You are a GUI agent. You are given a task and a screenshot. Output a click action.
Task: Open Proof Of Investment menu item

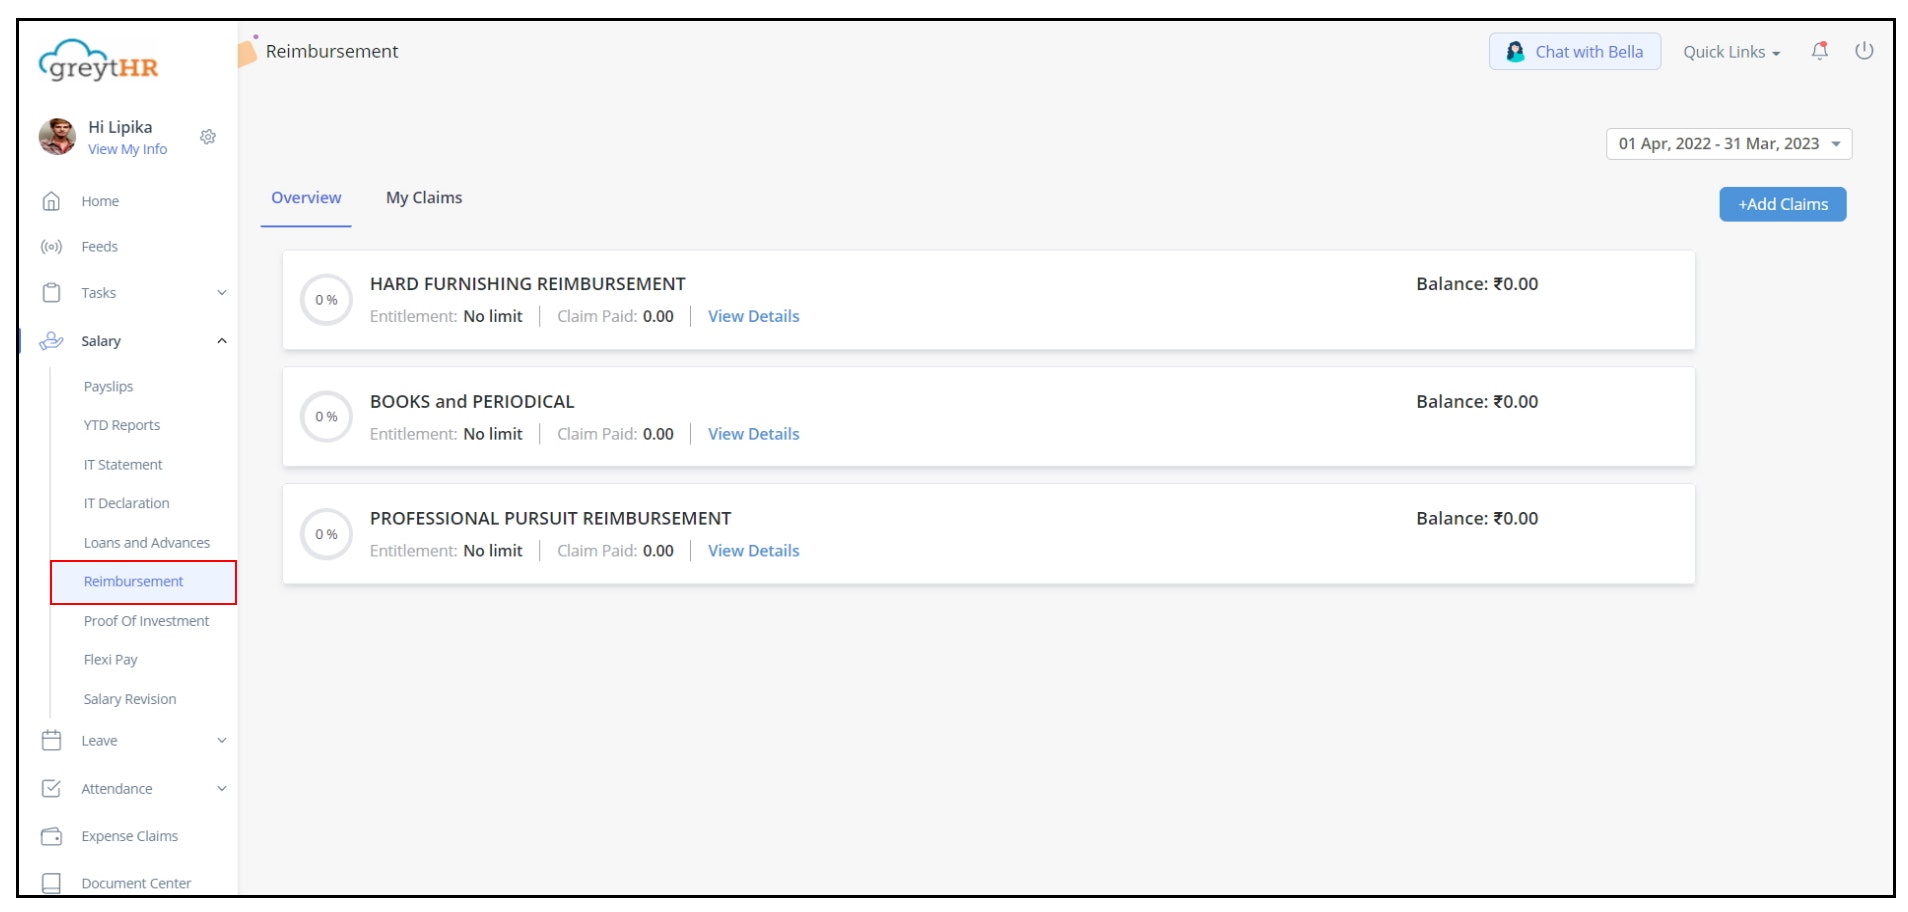click(146, 621)
